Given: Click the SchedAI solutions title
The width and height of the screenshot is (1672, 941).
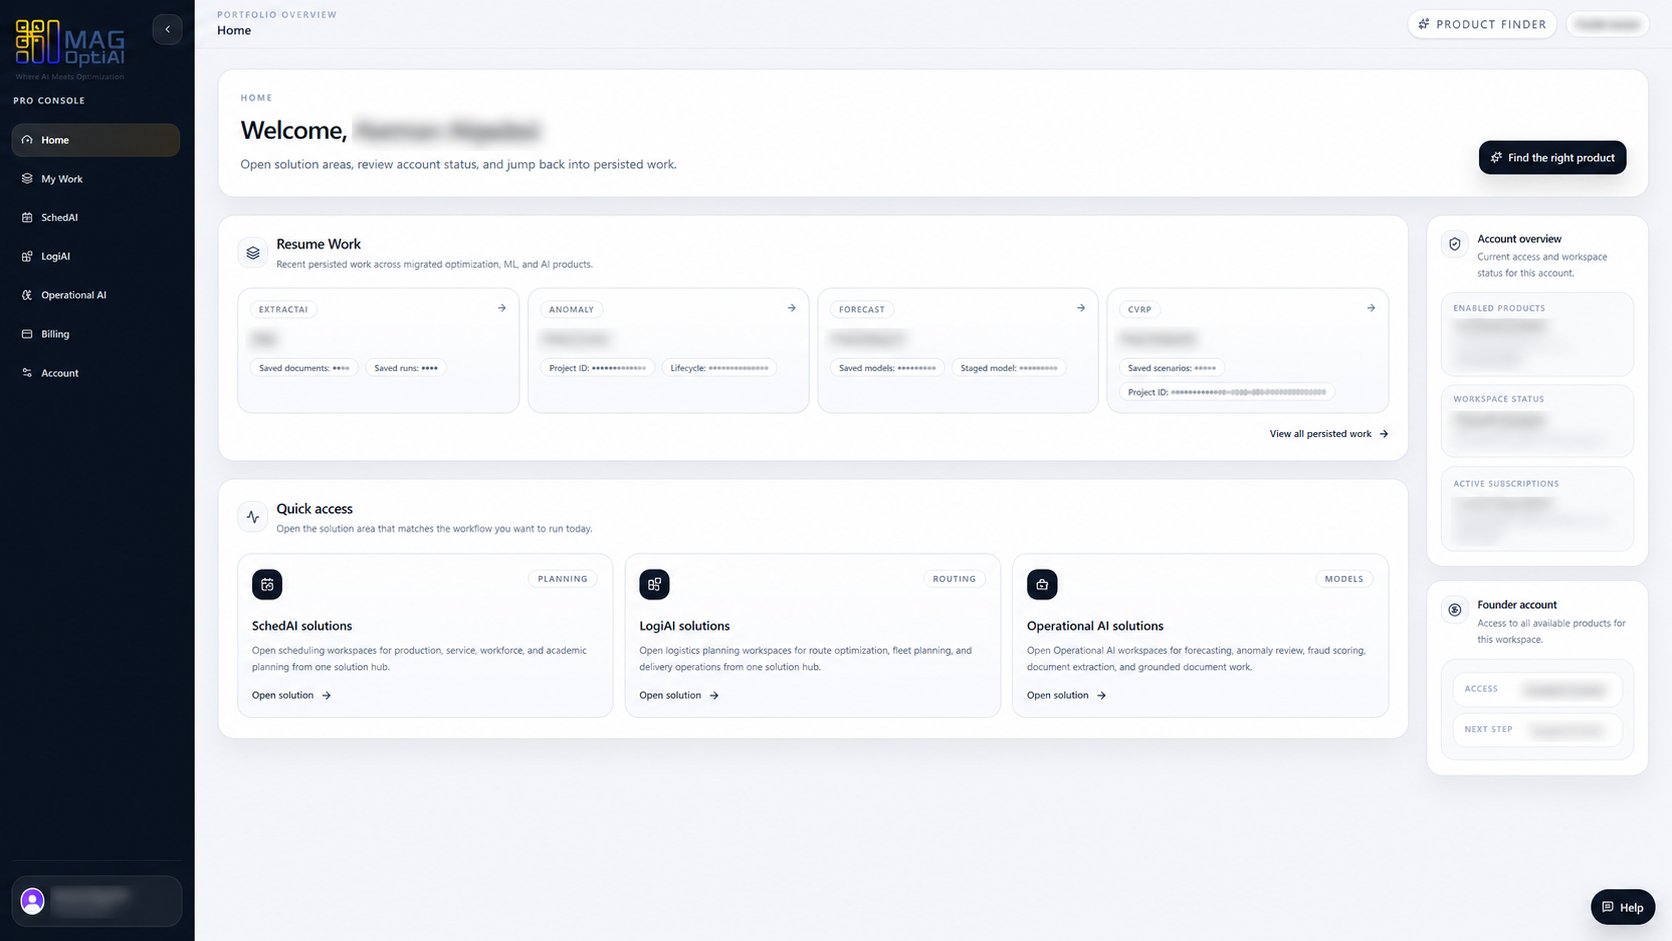Looking at the screenshot, I should click(302, 626).
